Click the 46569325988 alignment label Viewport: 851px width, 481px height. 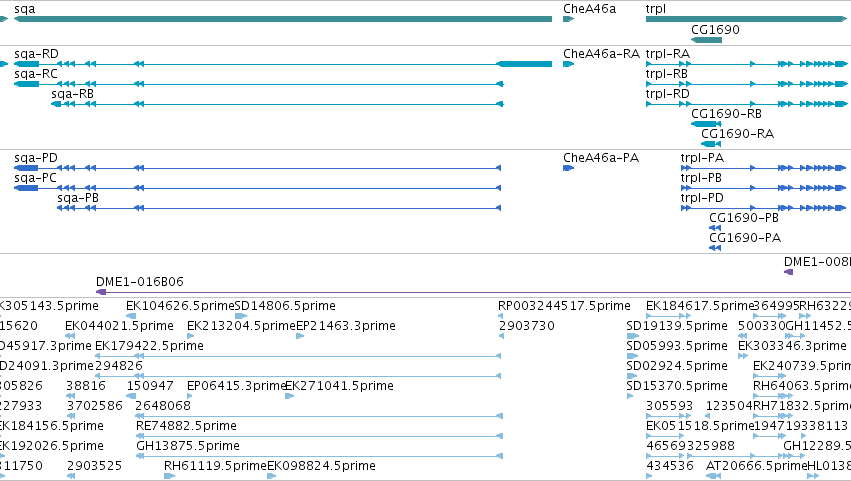(x=690, y=446)
